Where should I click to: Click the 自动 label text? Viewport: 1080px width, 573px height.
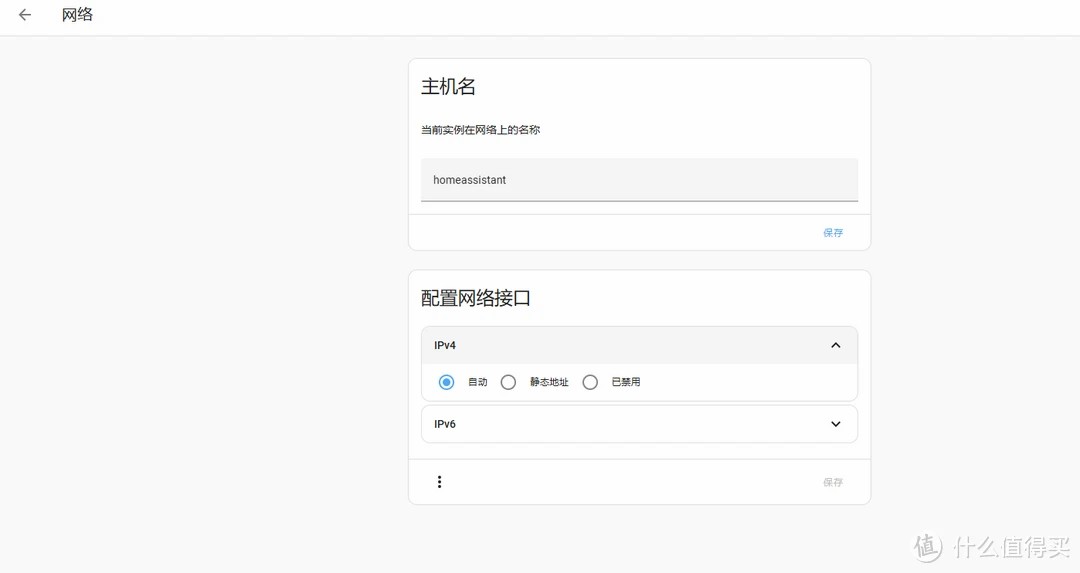[477, 382]
